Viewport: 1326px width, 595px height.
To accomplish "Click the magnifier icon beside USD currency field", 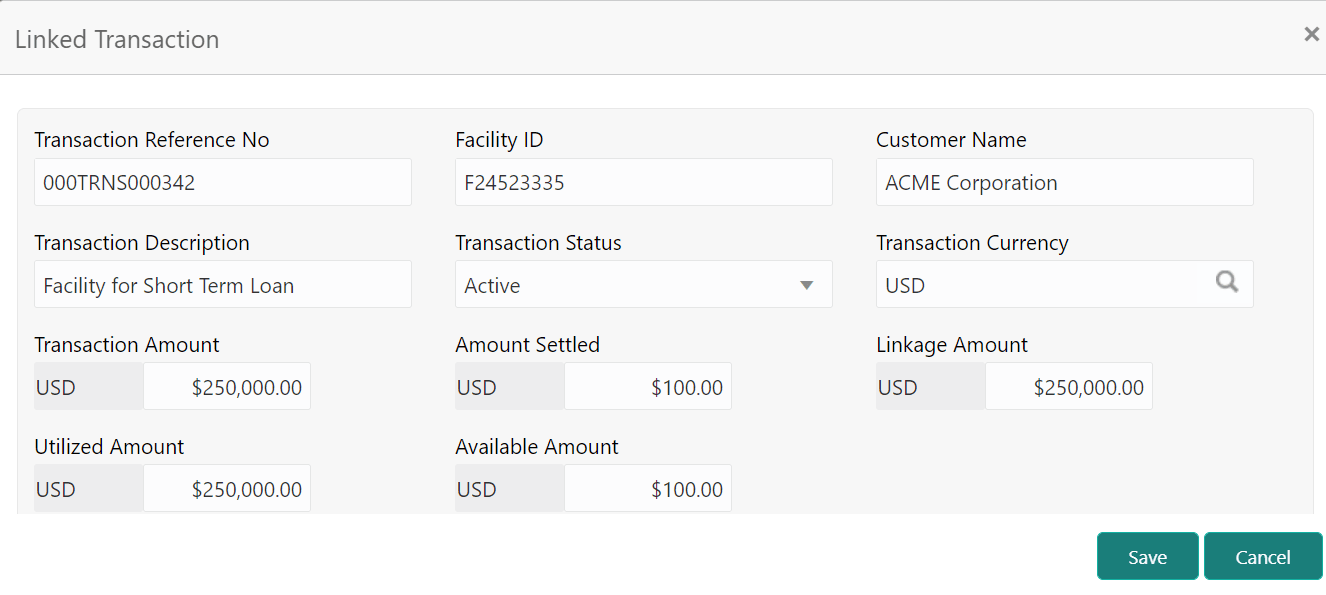I will pyautogui.click(x=1226, y=284).
